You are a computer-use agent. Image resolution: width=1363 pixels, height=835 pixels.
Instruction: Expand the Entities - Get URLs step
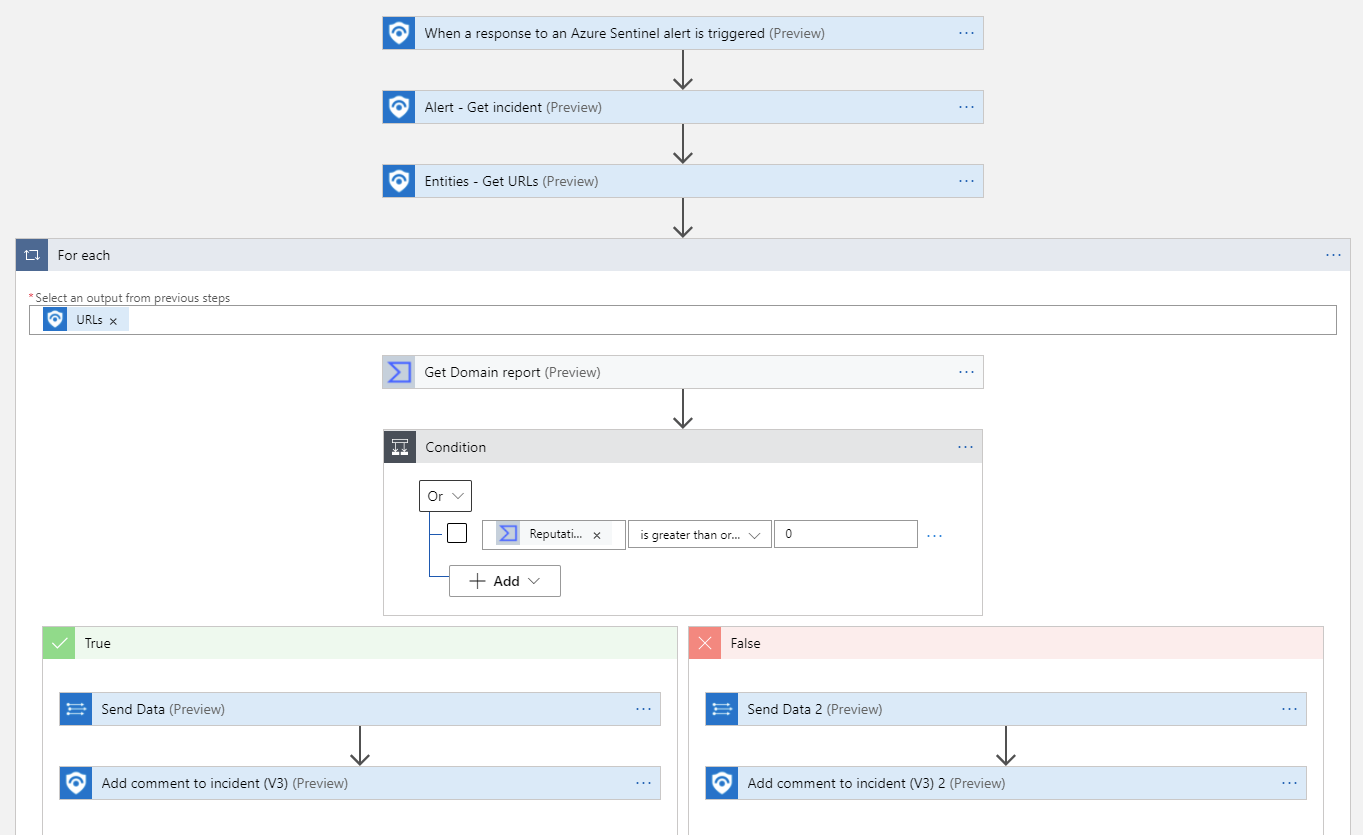click(x=683, y=181)
